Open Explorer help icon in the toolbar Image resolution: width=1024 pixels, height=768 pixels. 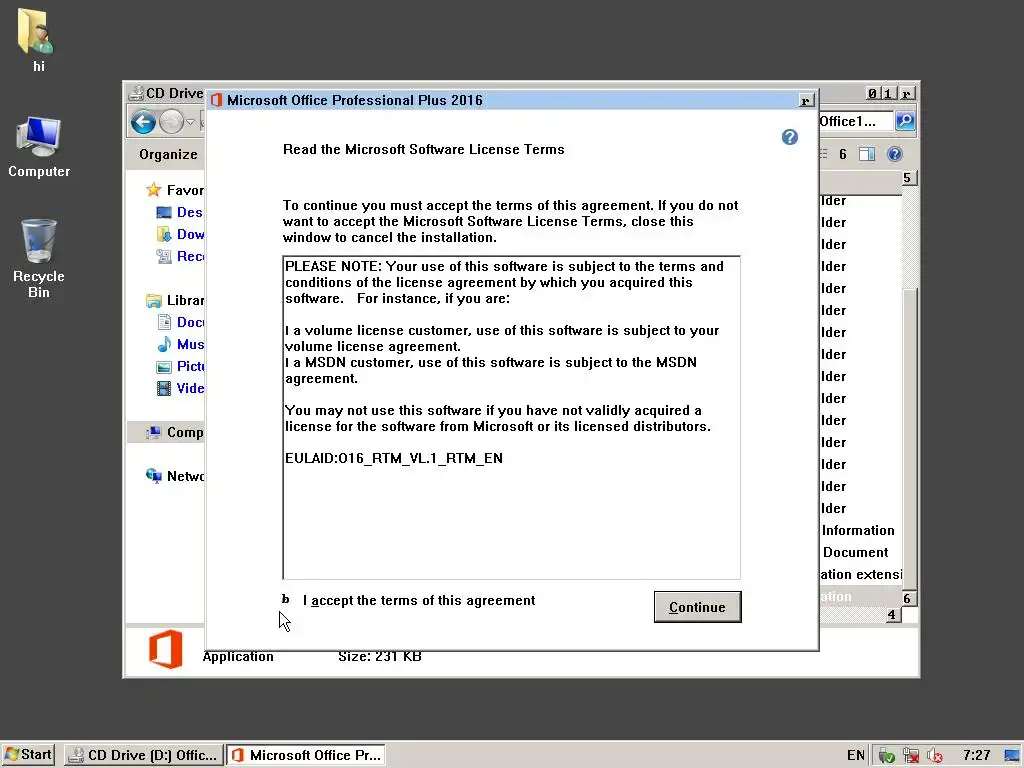(x=895, y=154)
